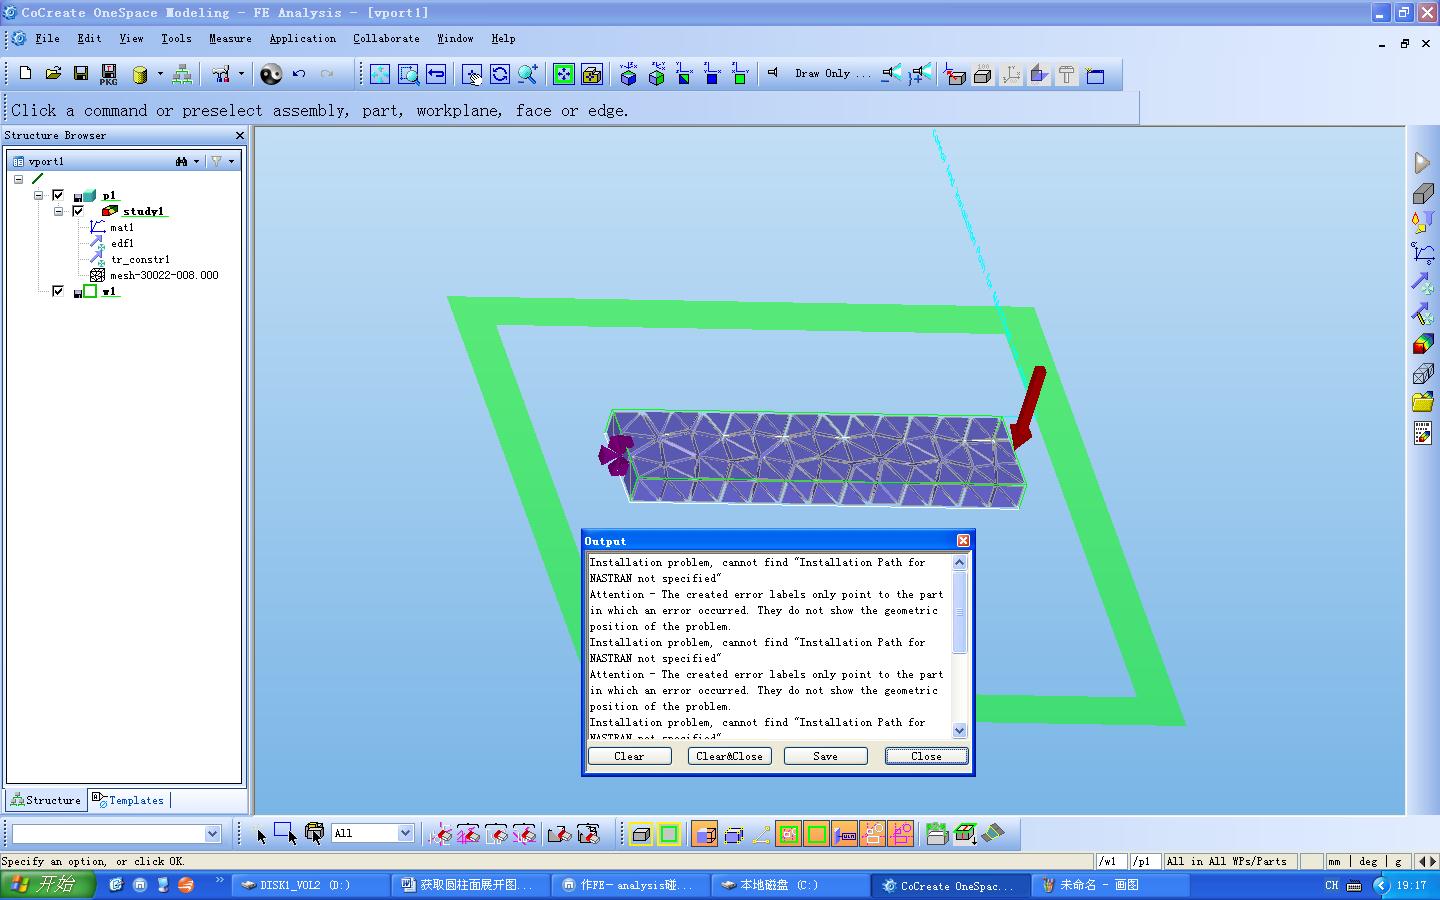Open the binoculars search dropdown arrow
This screenshot has width=1440, height=900.
[x=196, y=161]
